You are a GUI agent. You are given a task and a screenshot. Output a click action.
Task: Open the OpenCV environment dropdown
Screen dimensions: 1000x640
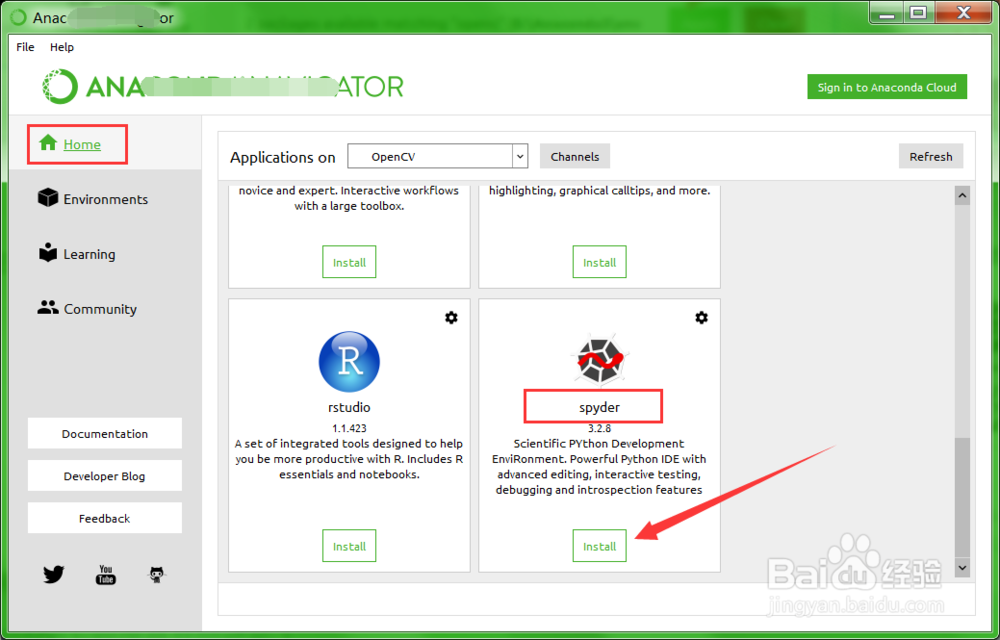pos(438,156)
